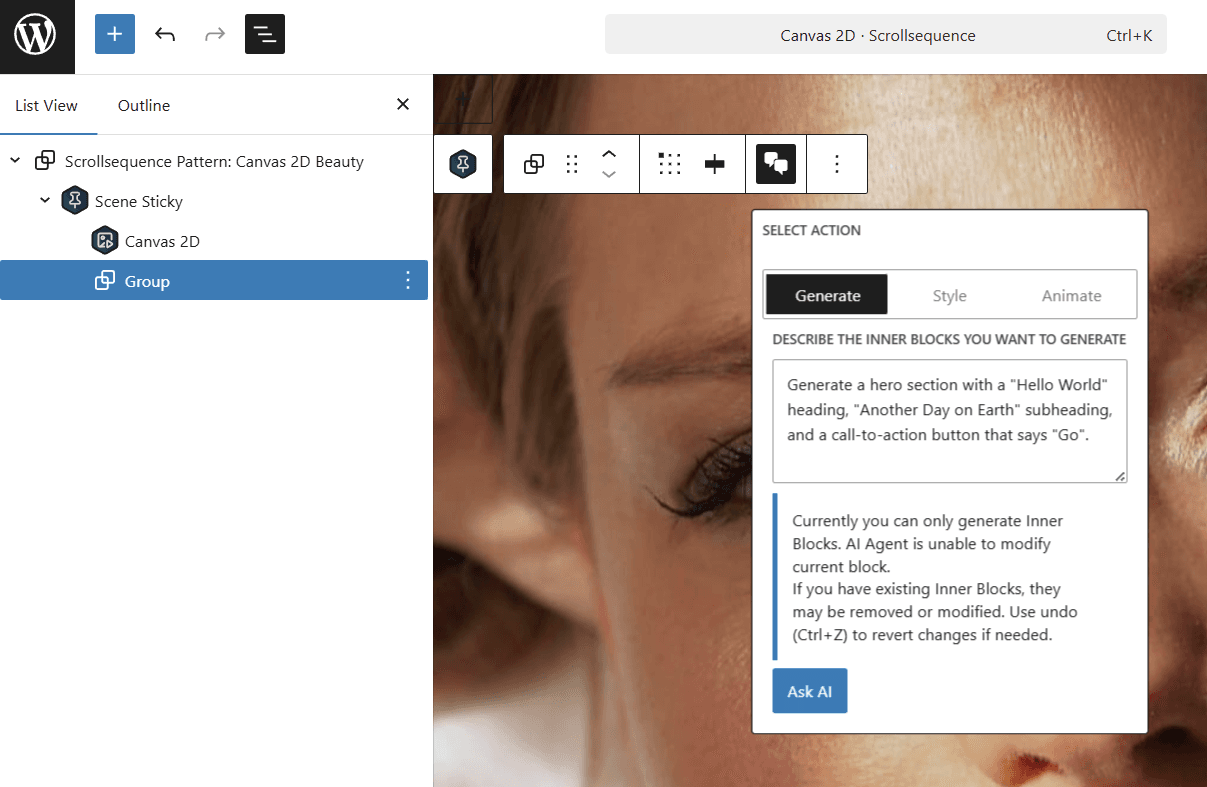Click the Undo arrow icon

click(165, 35)
